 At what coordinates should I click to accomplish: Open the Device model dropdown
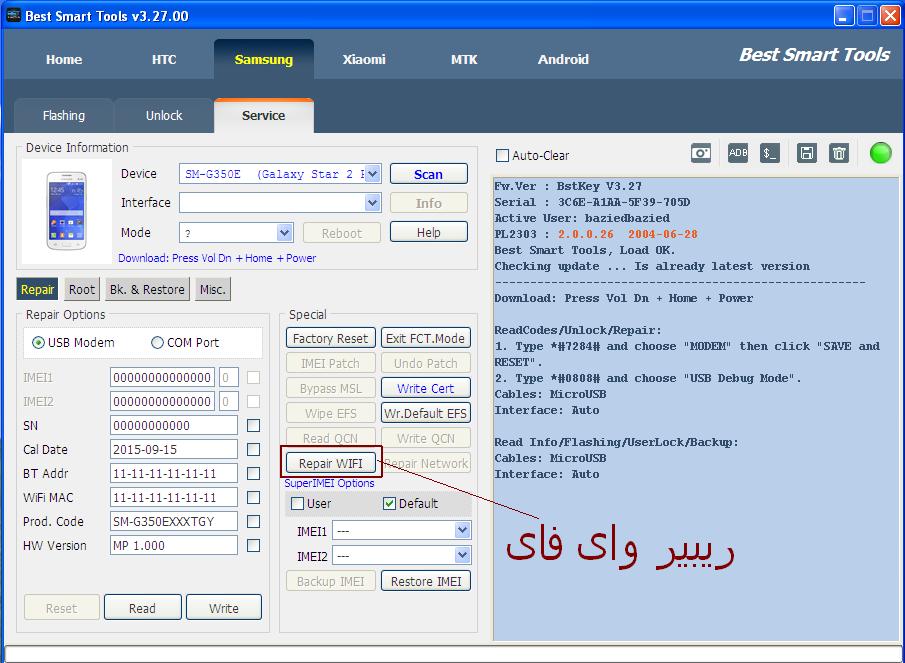tap(373, 174)
